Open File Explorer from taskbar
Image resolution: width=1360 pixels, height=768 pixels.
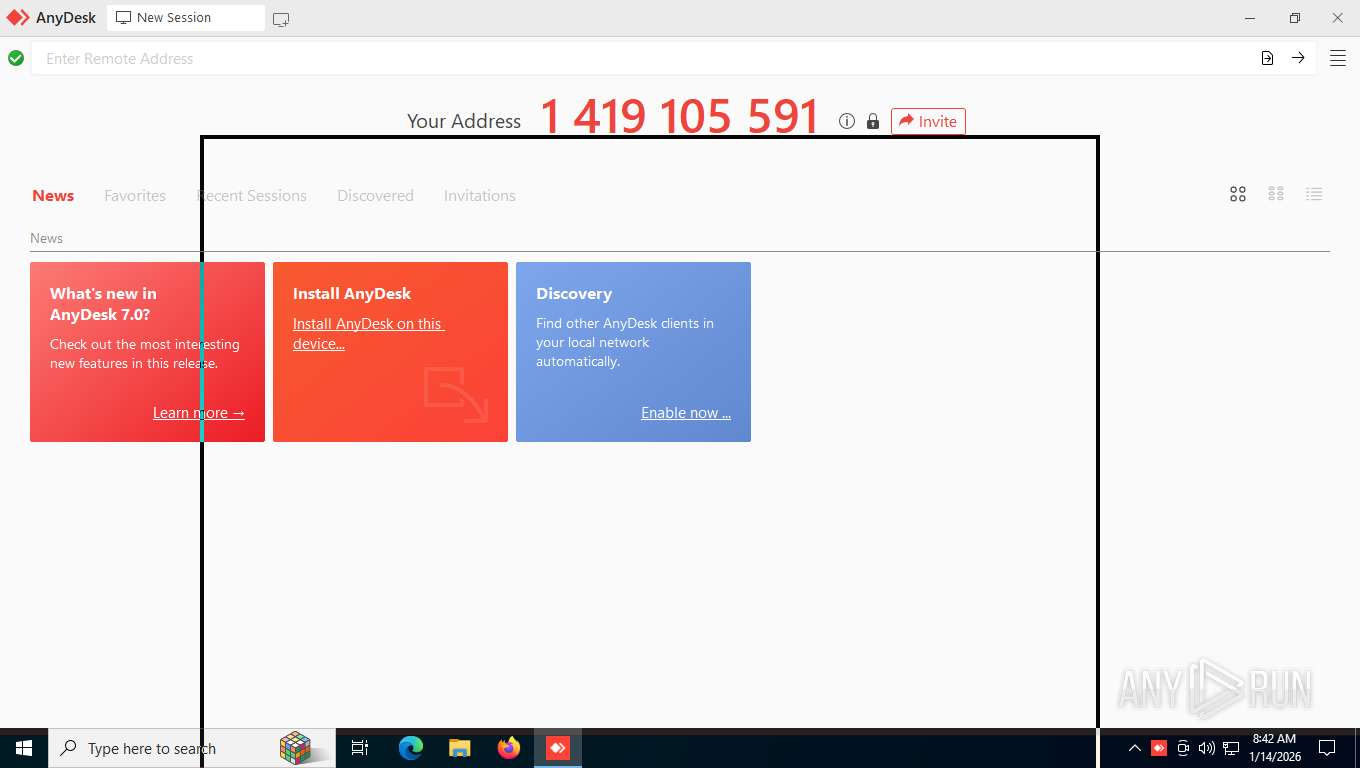point(460,748)
